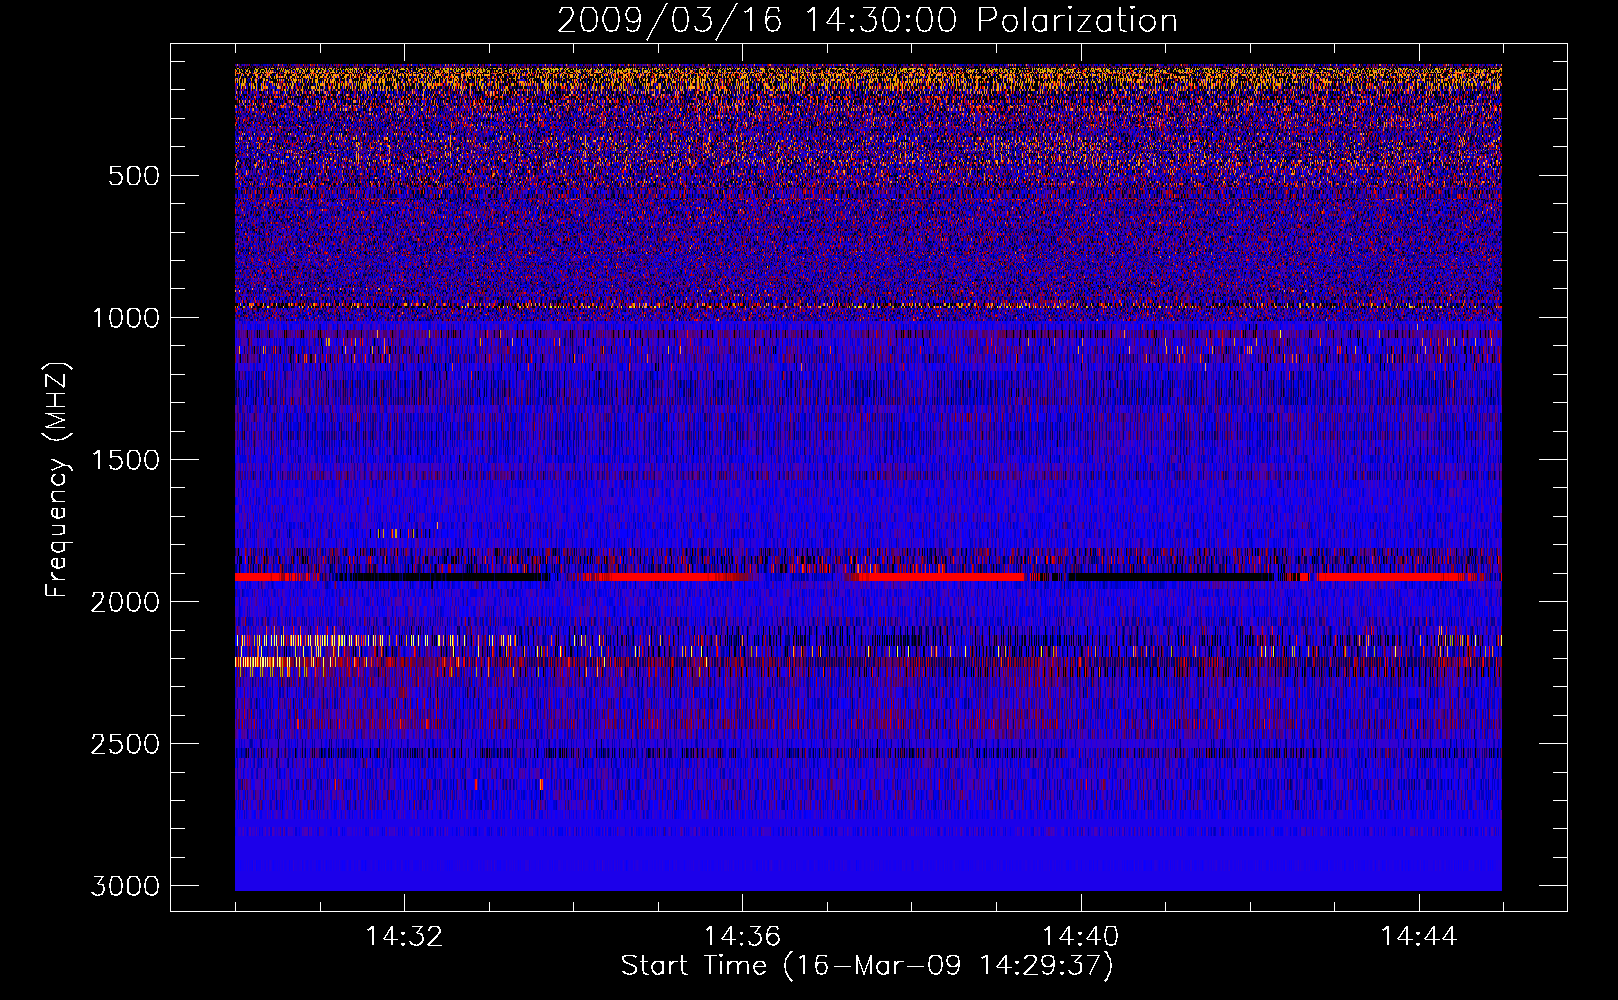Viewport: 1618px width, 1000px height.
Task: Select the 3000 frequency axis label
Action: 125,886
